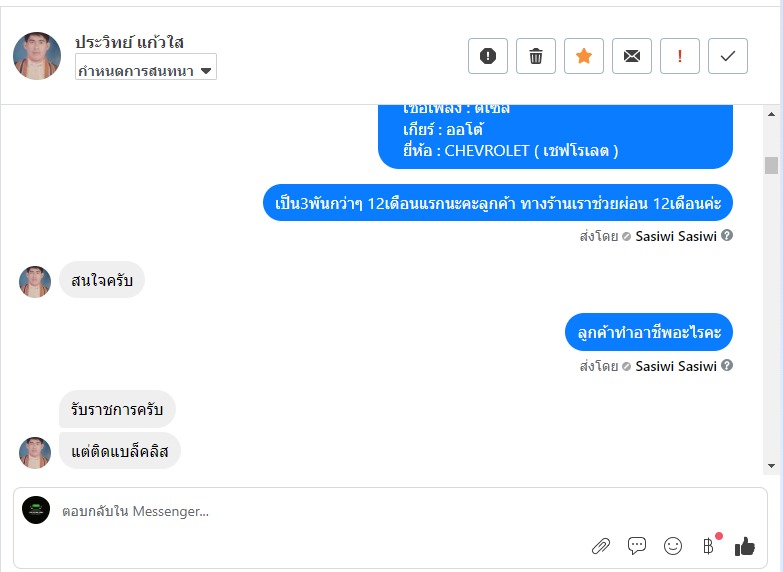Click the chat scrollbar thumb

pyautogui.click(x=771, y=165)
